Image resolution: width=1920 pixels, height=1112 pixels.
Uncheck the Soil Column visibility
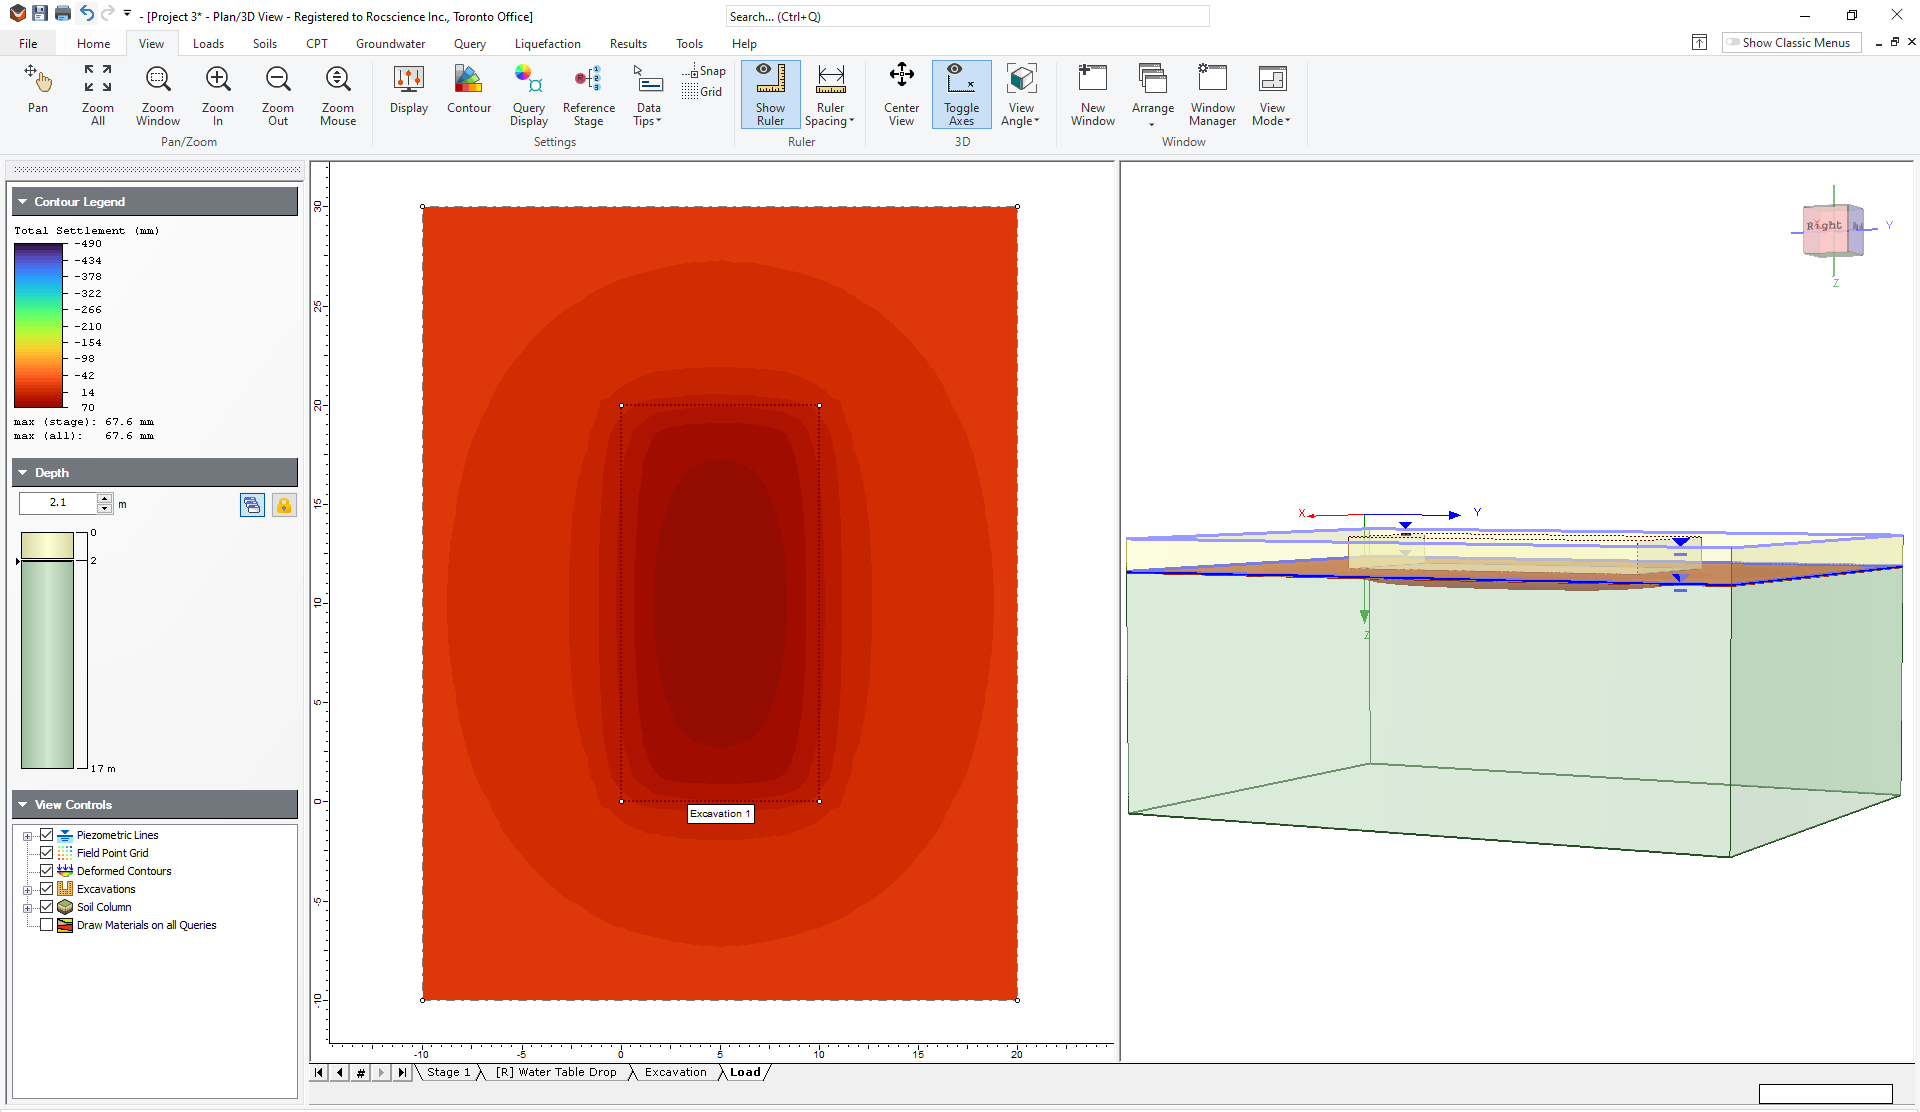(47, 907)
